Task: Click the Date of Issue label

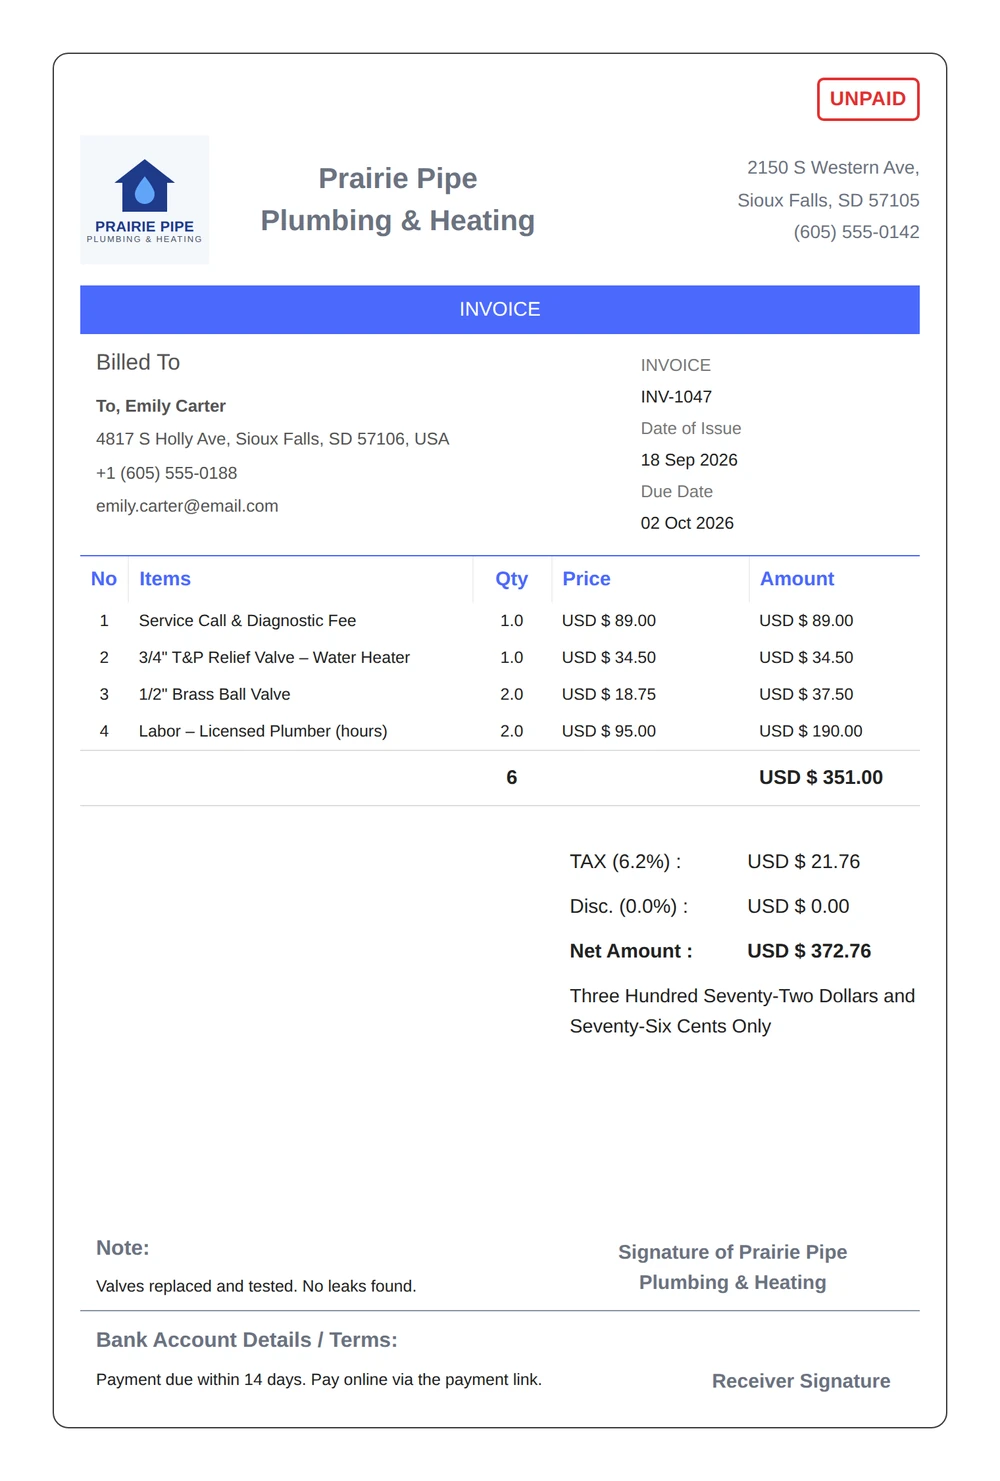Action: point(691,429)
